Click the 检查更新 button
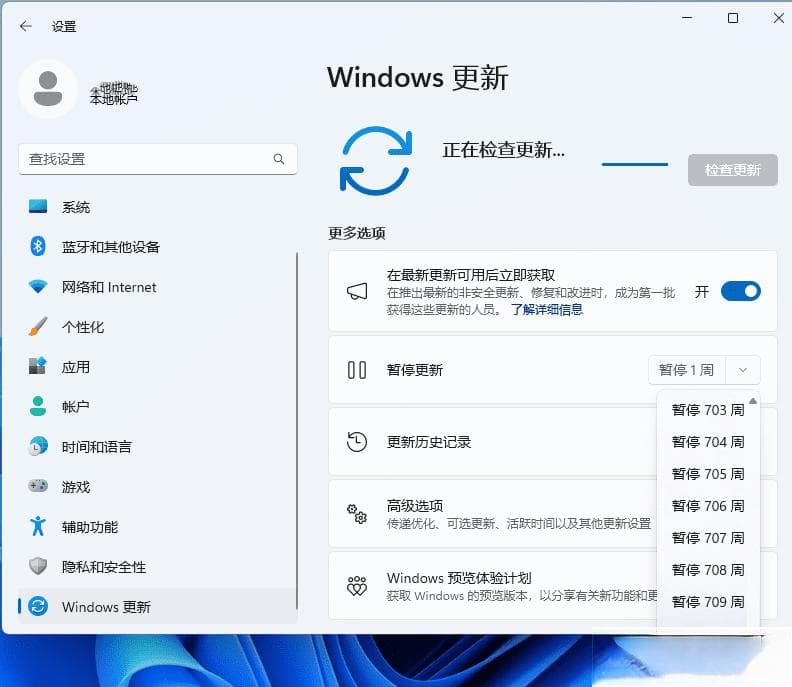Image resolution: width=792 pixels, height=687 pixels. coord(732,170)
